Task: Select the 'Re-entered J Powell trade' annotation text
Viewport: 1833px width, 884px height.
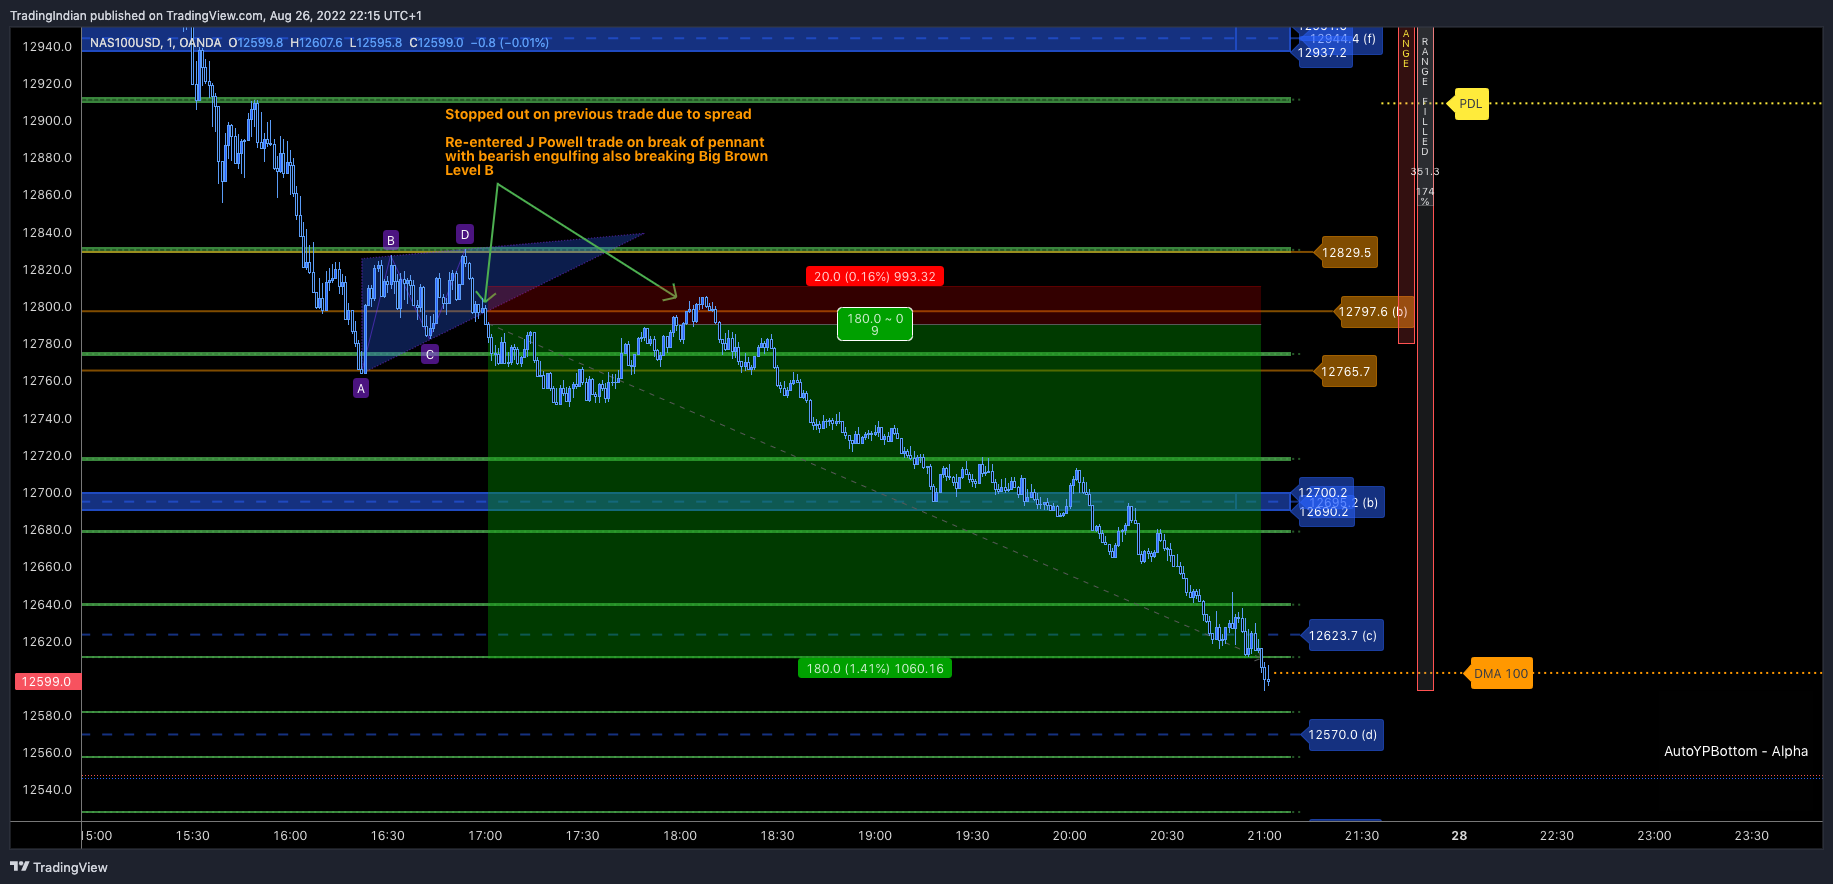Action: click(606, 156)
